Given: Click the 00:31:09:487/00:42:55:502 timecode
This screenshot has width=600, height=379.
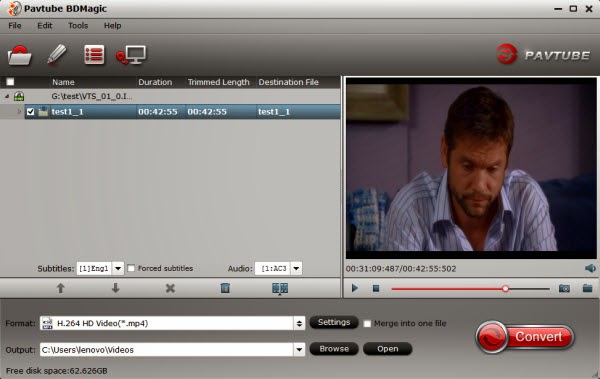Looking at the screenshot, I should tap(401, 269).
